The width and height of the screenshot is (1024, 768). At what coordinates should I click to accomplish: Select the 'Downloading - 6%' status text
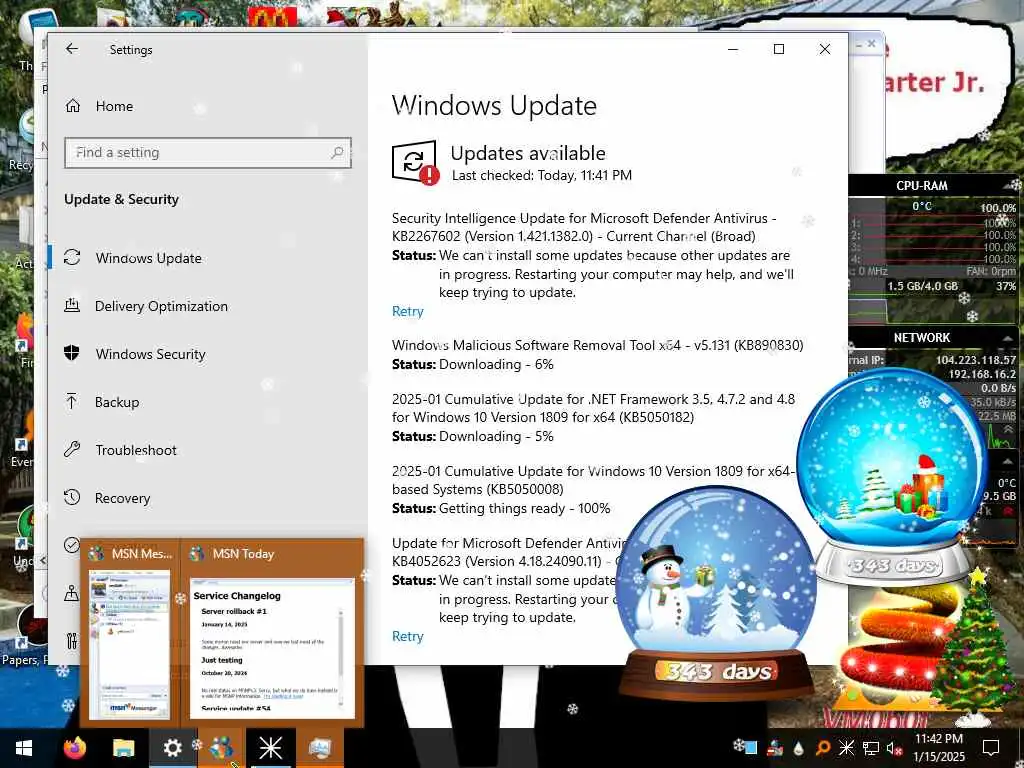(496, 364)
